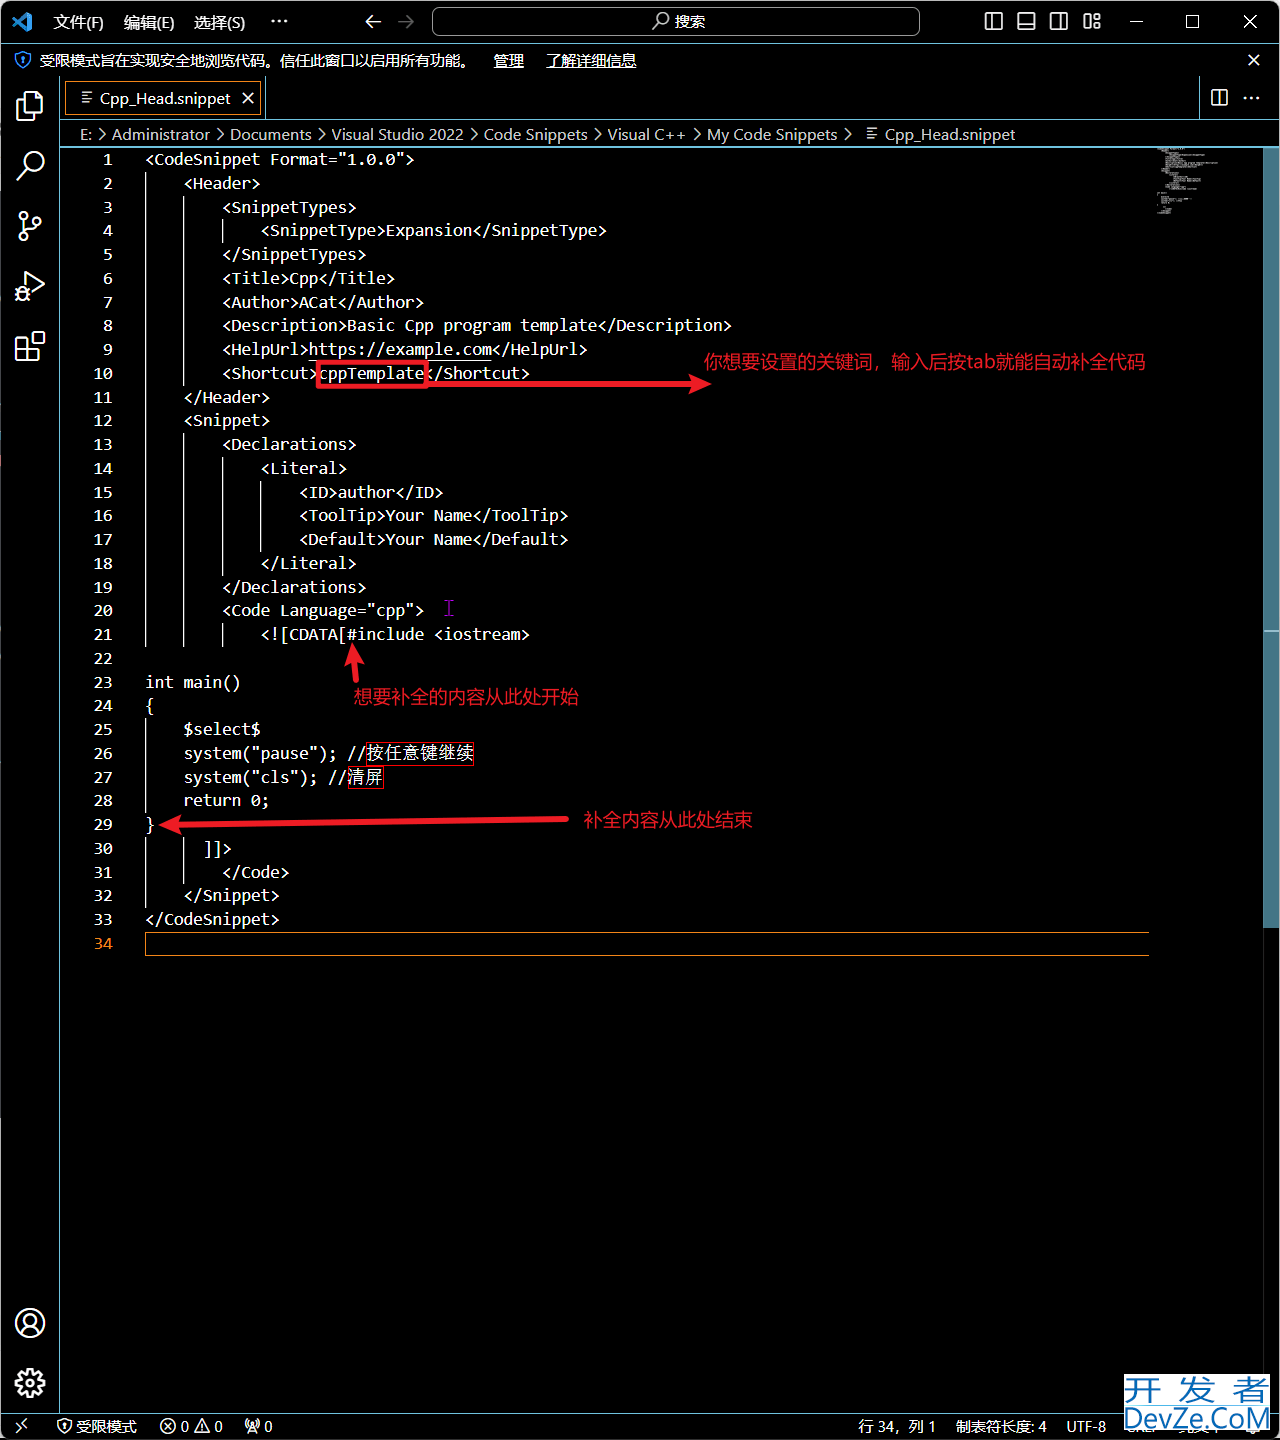The width and height of the screenshot is (1280, 1440).
Task: Open the 编辑(E) menu
Action: 149,22
